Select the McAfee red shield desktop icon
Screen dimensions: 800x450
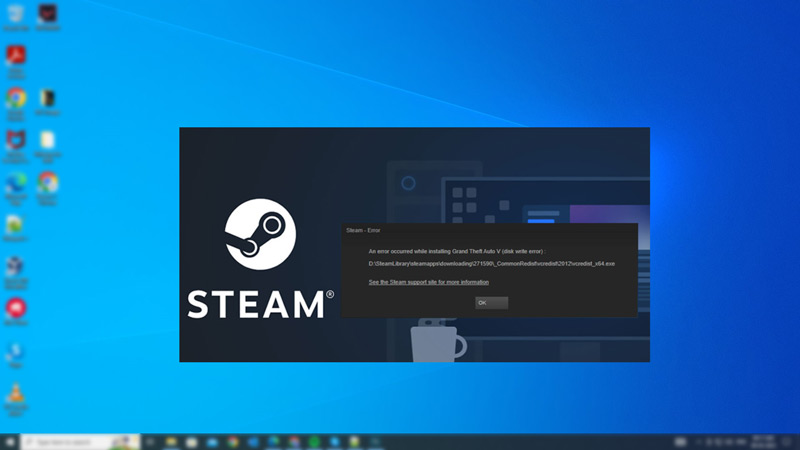pos(16,146)
